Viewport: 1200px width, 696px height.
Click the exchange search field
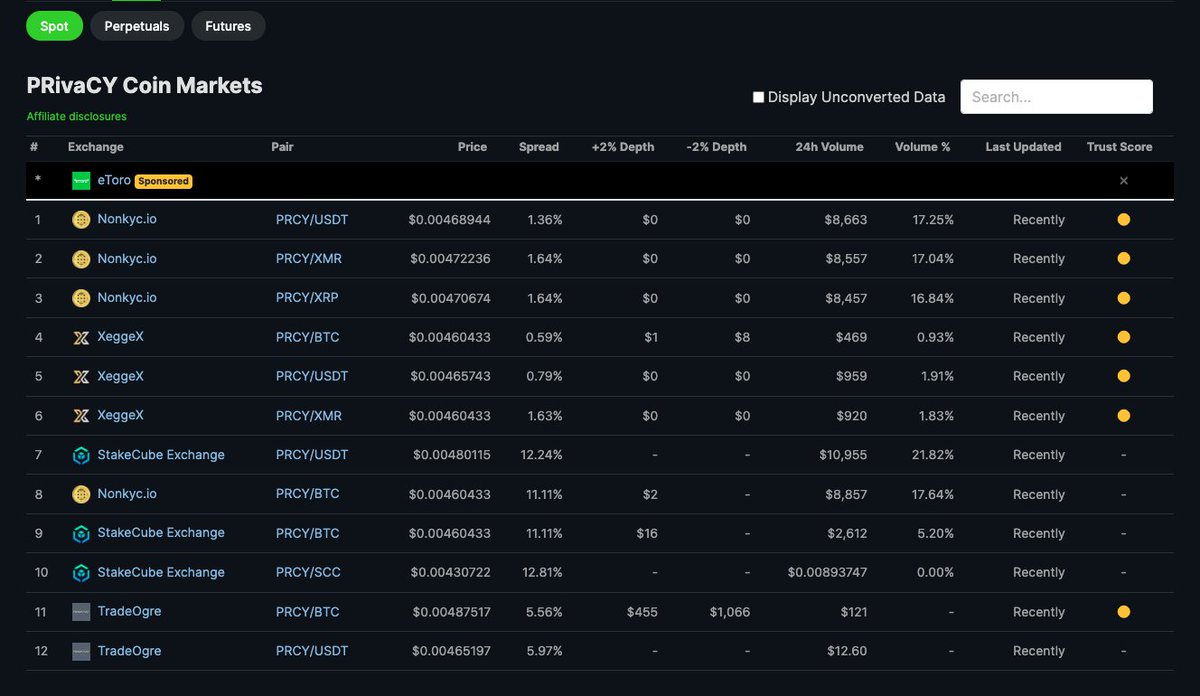click(x=1056, y=97)
